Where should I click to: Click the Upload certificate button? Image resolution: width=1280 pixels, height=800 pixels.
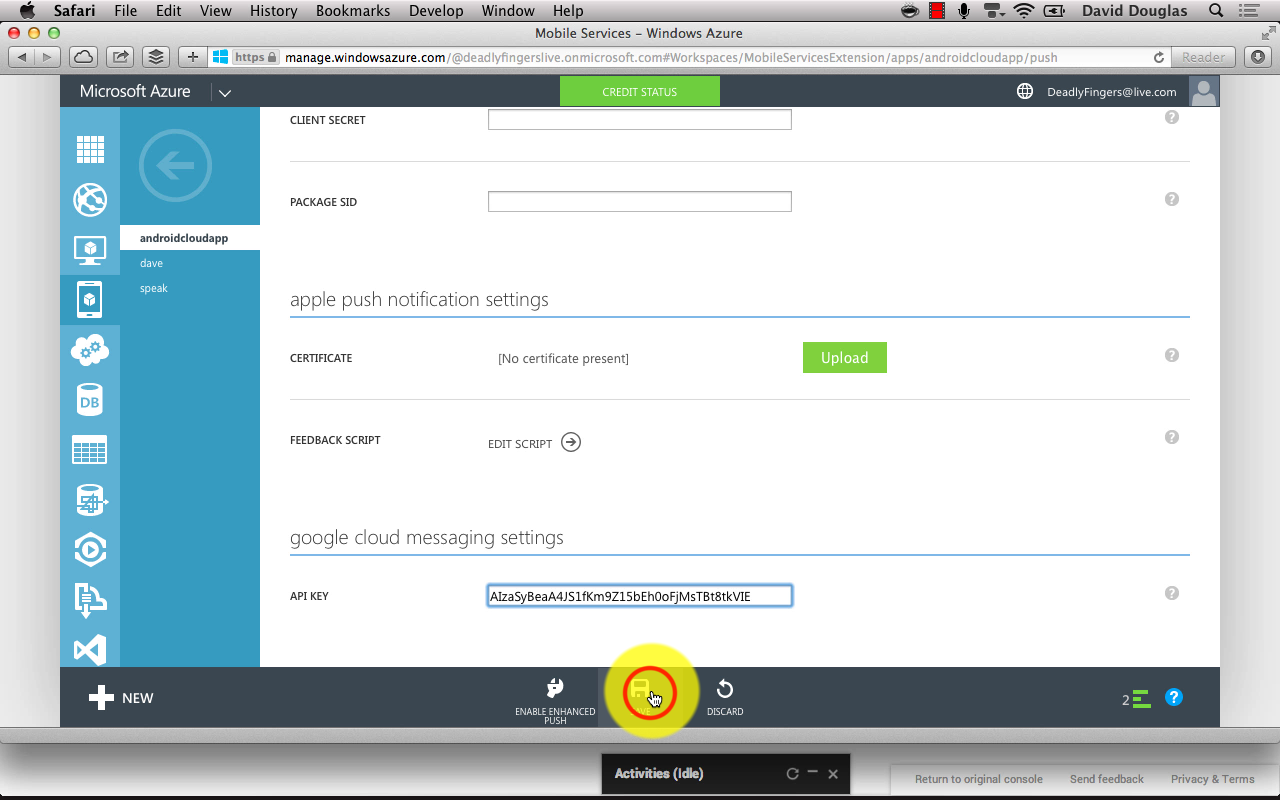click(x=845, y=358)
